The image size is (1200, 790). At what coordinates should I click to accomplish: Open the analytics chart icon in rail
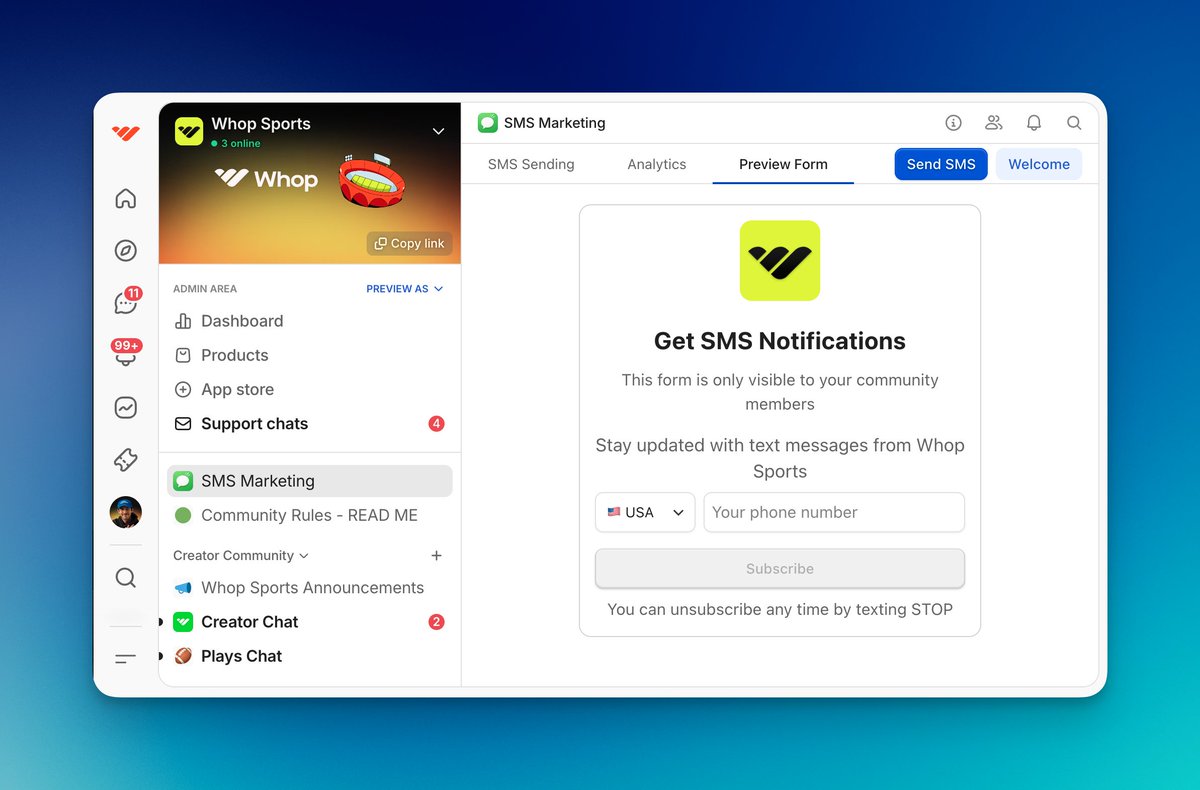click(x=125, y=407)
